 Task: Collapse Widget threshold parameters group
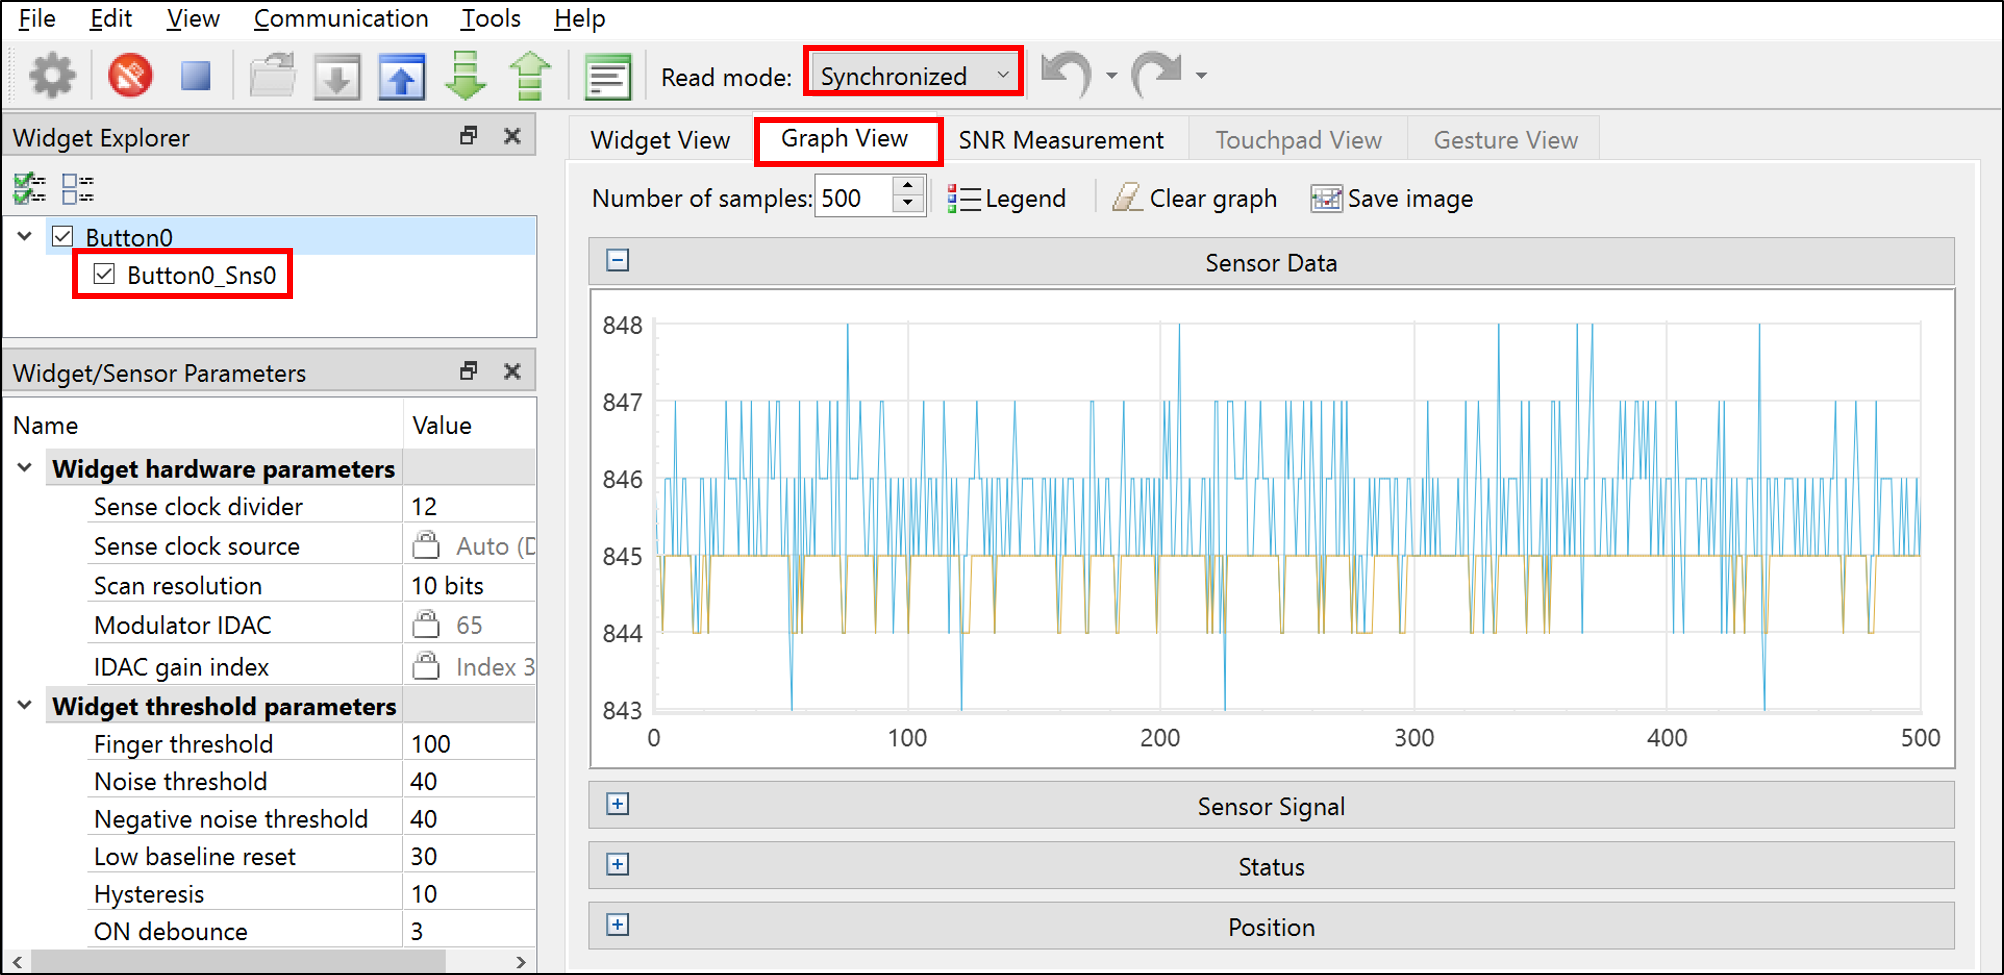pyautogui.click(x=25, y=705)
